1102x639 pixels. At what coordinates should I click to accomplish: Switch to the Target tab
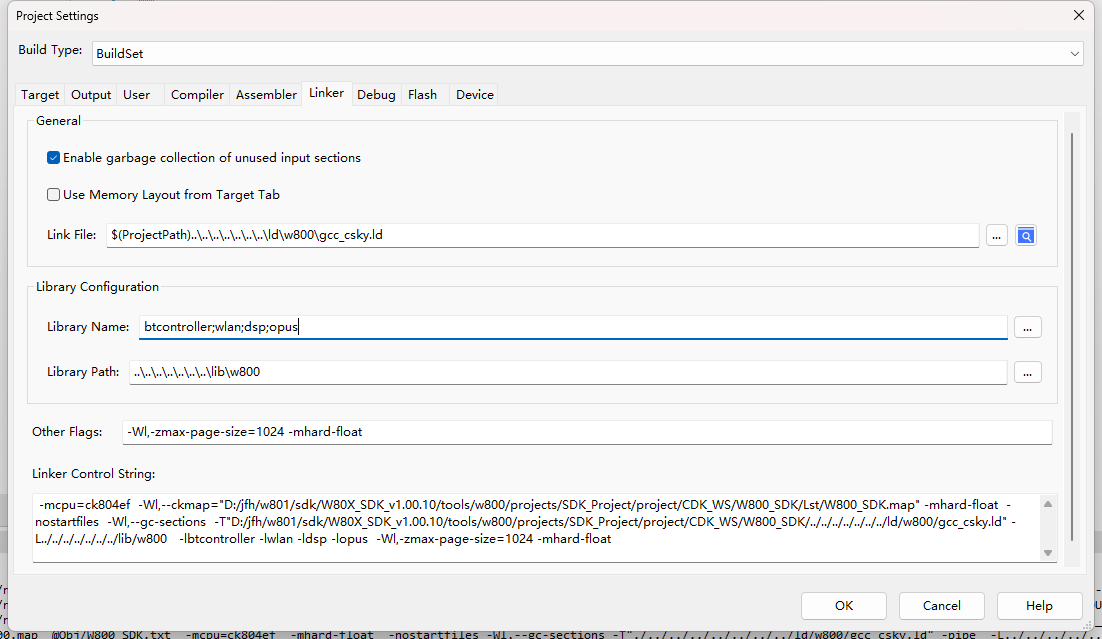40,95
